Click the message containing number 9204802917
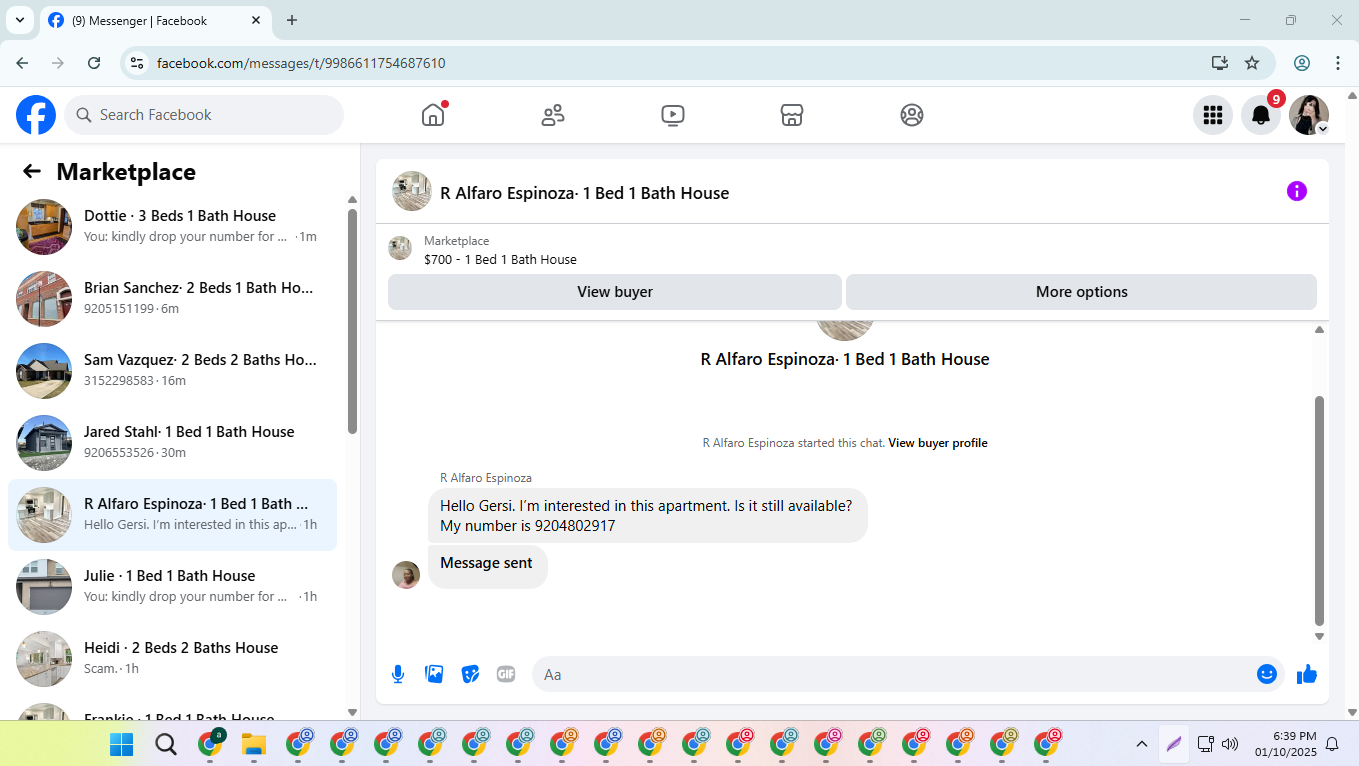This screenshot has width=1359, height=766. point(647,515)
